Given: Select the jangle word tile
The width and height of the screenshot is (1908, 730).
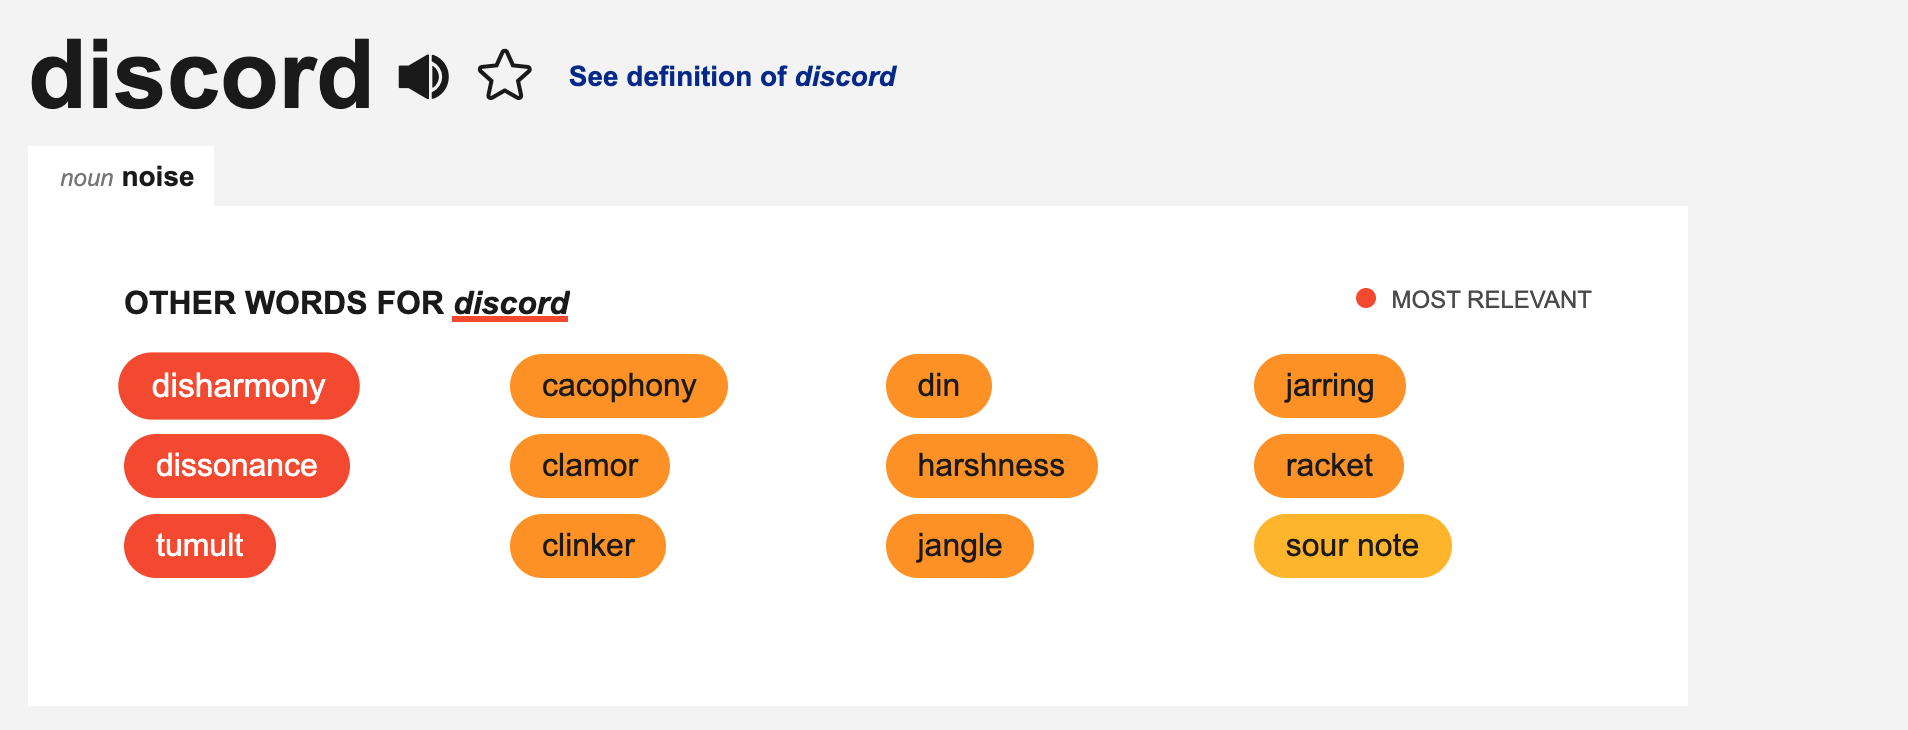Looking at the screenshot, I should click(x=959, y=545).
